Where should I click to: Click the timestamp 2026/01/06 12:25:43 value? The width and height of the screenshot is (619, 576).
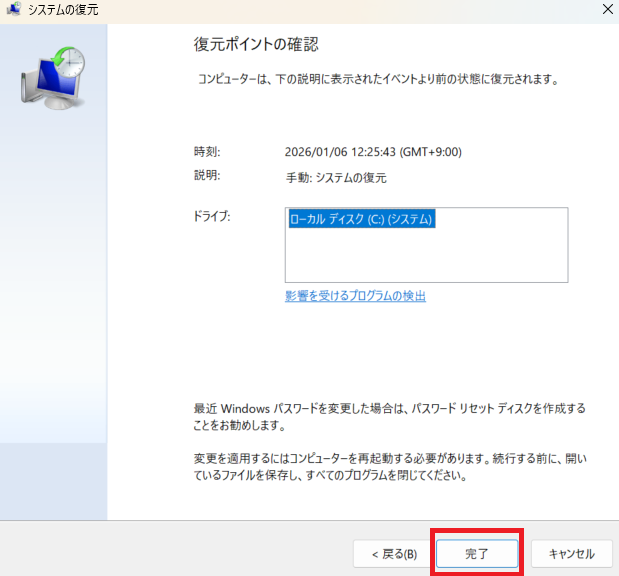373,152
